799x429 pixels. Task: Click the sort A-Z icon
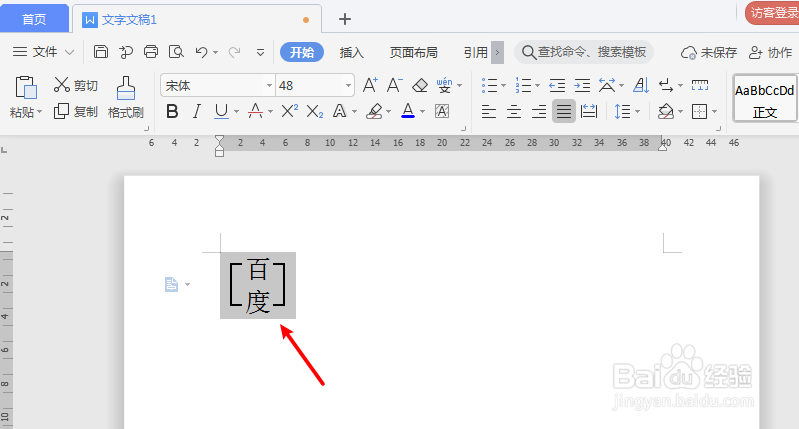coord(641,85)
